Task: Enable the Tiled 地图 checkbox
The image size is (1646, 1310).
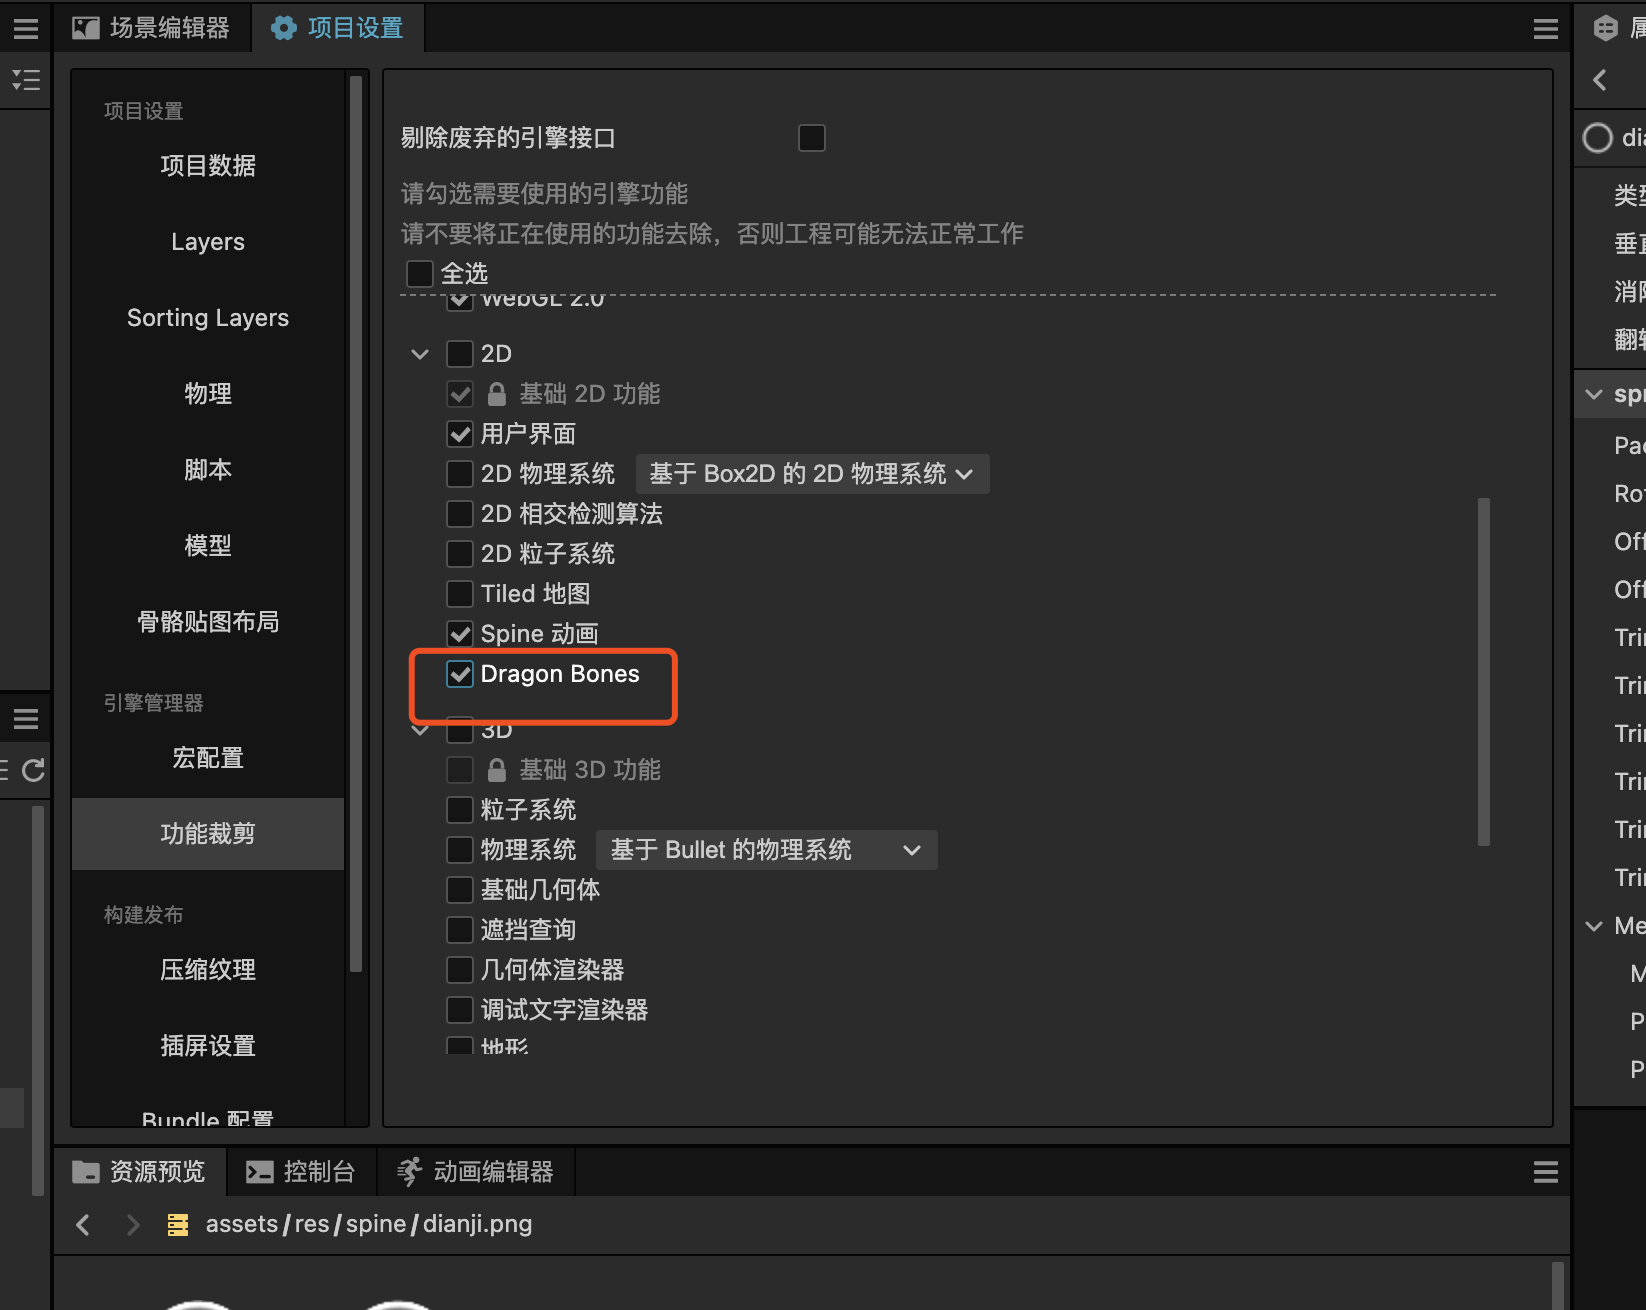Action: [460, 594]
